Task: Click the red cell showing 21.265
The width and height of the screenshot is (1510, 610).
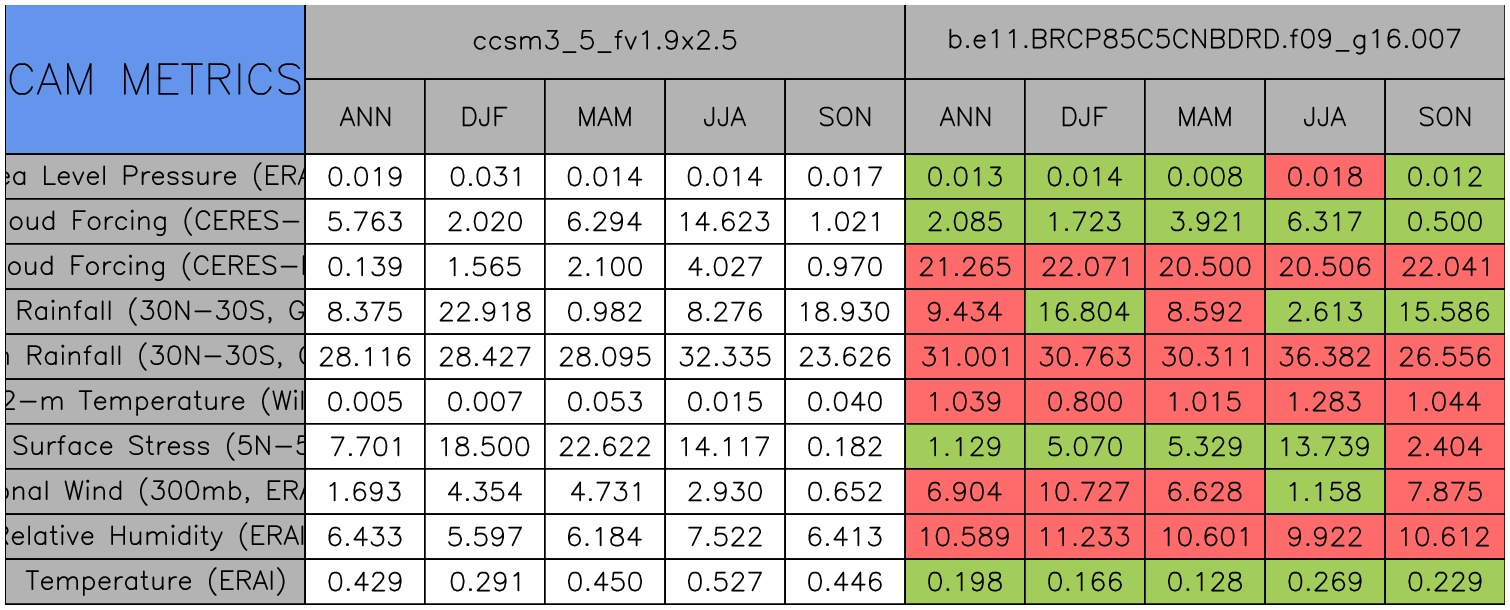Action: (x=965, y=267)
